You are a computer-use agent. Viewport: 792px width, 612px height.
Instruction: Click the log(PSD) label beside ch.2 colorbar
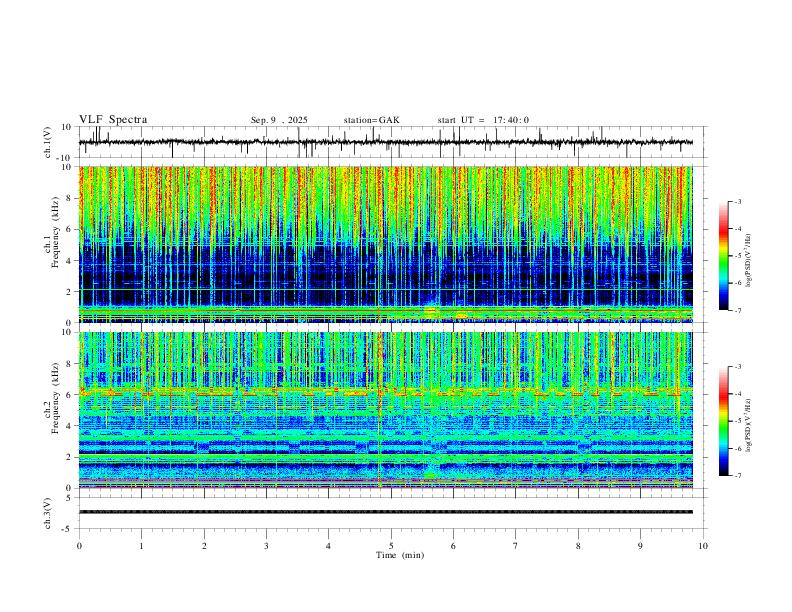[748, 425]
